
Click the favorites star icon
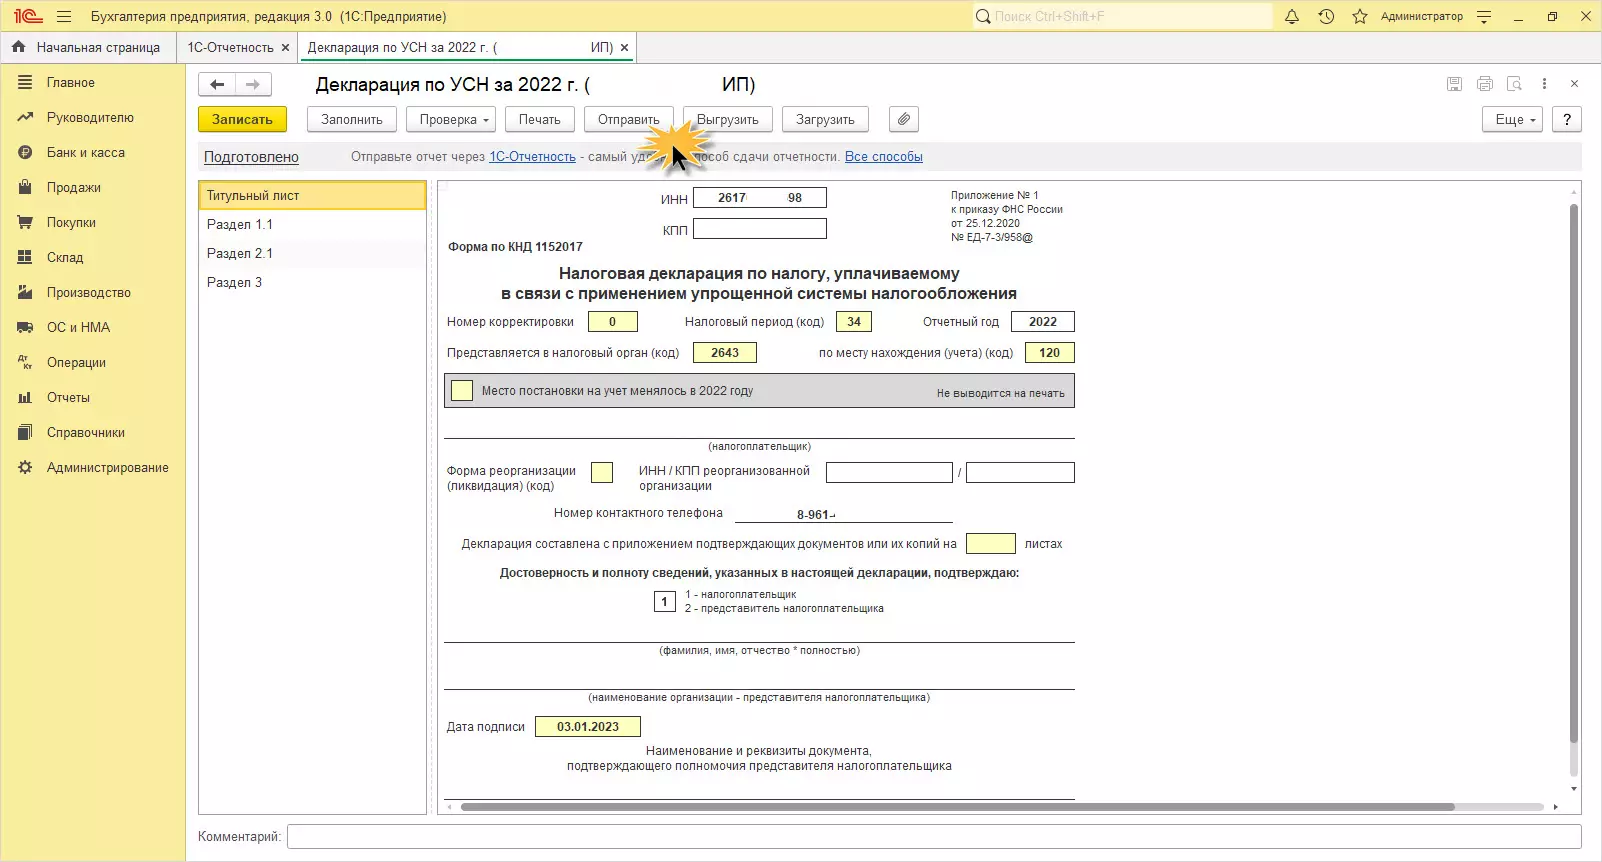pos(1359,17)
